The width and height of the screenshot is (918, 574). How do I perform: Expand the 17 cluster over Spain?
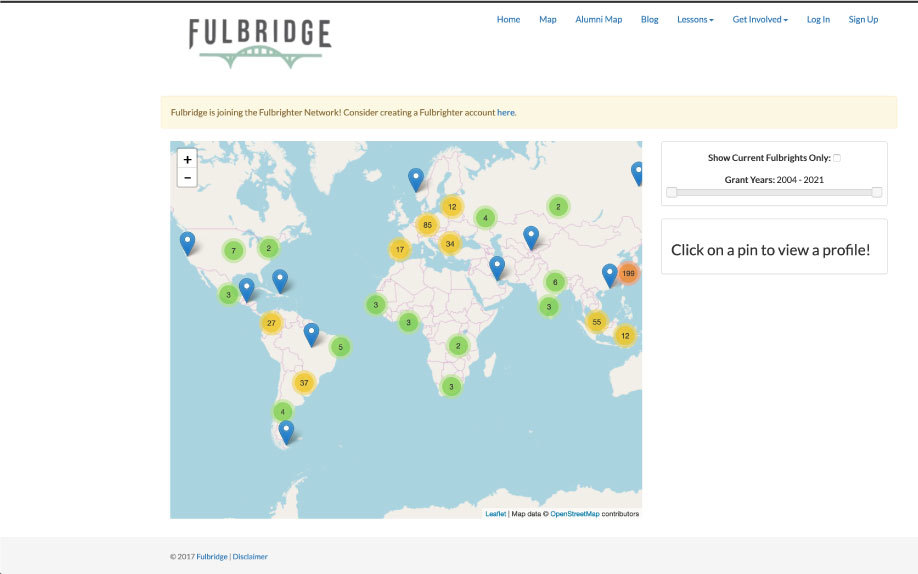[x=399, y=250]
